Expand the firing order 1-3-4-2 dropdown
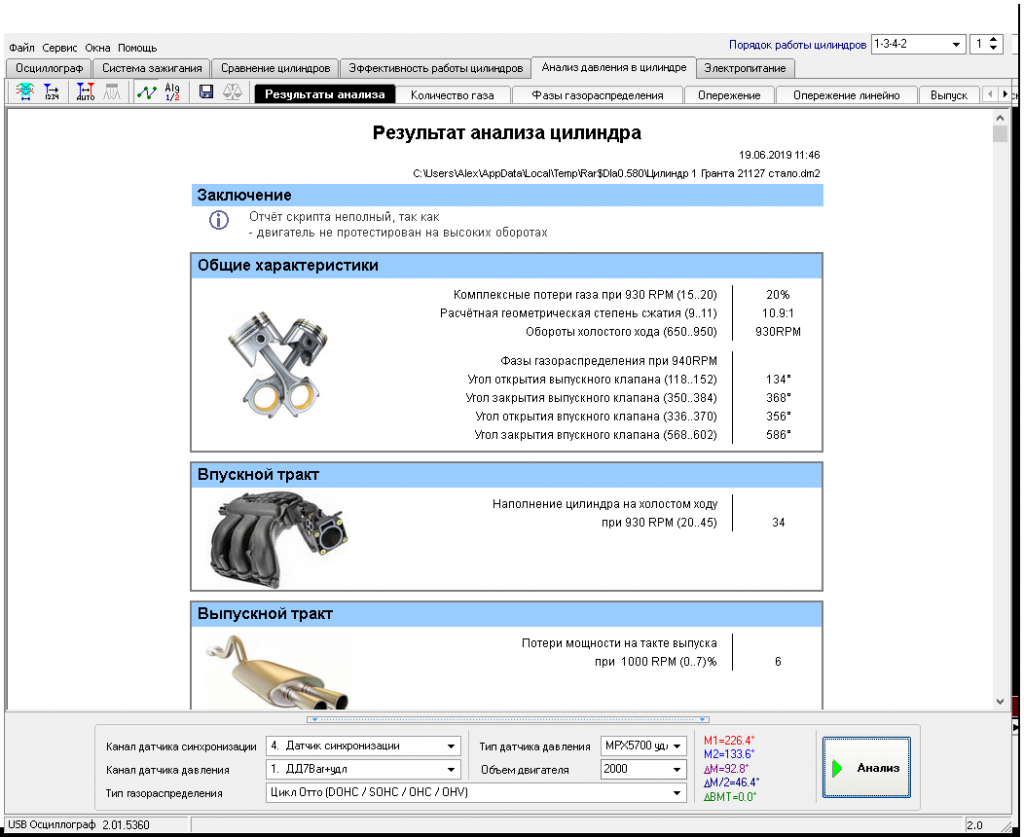 pyautogui.click(x=955, y=44)
